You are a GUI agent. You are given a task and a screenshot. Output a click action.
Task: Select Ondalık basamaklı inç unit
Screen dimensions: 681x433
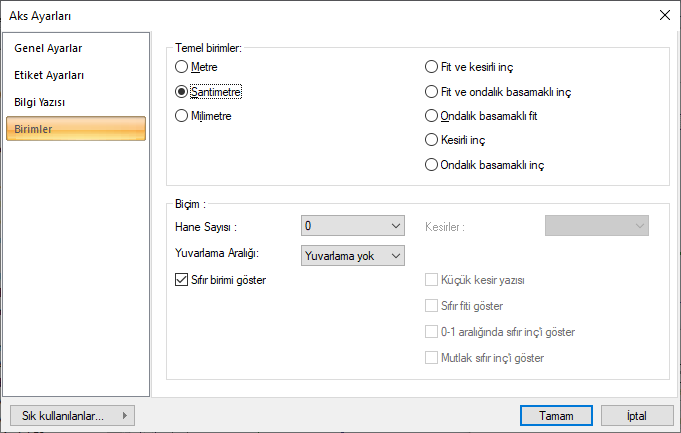click(432, 164)
